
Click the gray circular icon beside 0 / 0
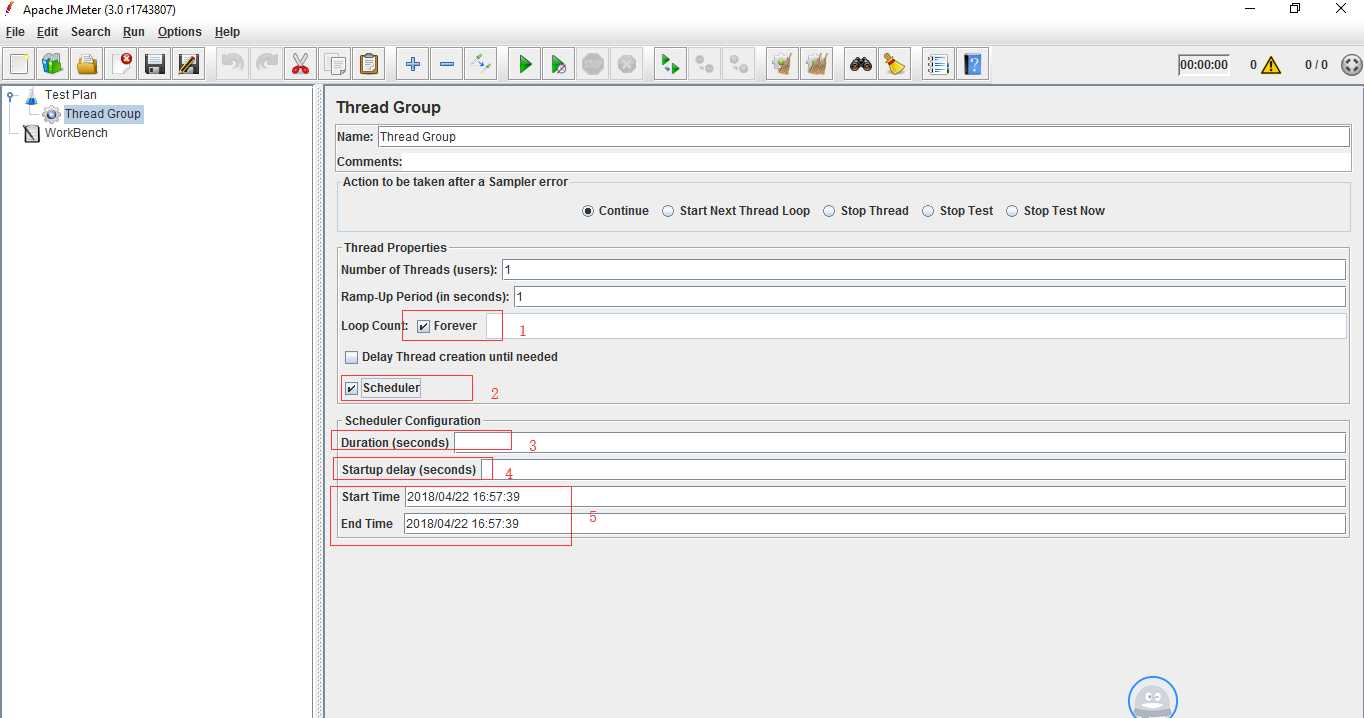point(1351,65)
